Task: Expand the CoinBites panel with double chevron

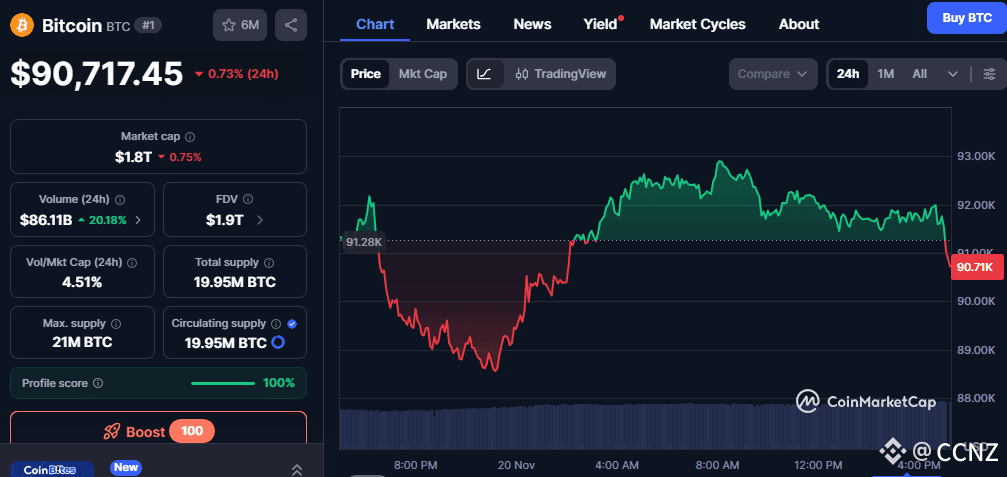Action: [296, 469]
